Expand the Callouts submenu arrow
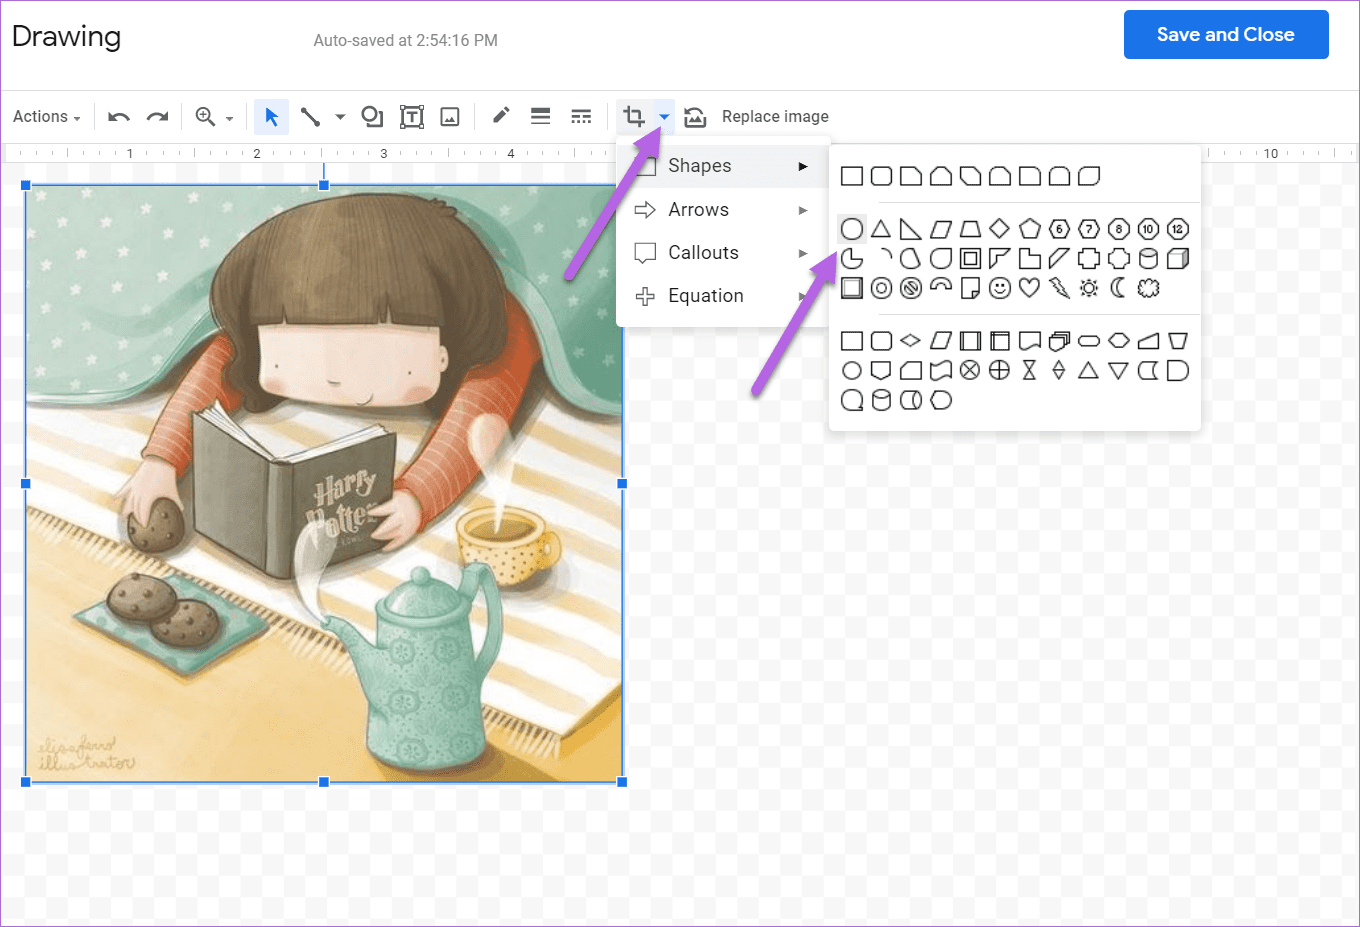The width and height of the screenshot is (1360, 927). (803, 253)
